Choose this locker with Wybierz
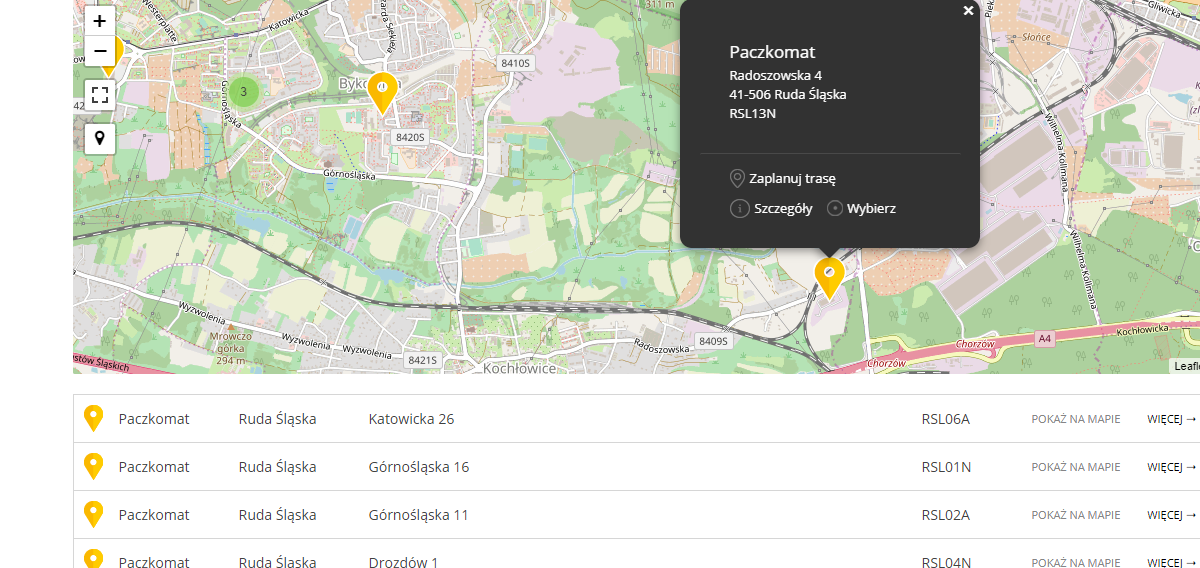Image resolution: width=1200 pixels, height=568 pixels. (861, 209)
